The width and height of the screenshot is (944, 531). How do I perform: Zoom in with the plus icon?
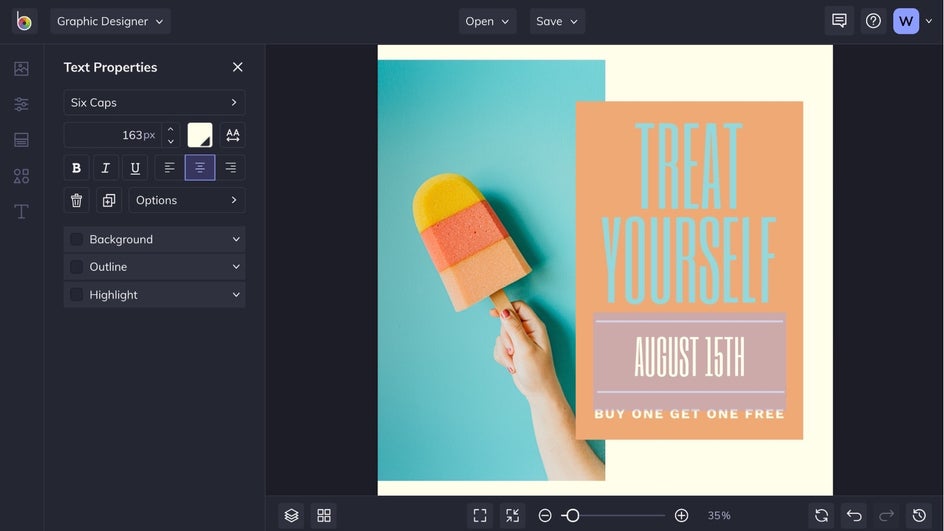[681, 515]
